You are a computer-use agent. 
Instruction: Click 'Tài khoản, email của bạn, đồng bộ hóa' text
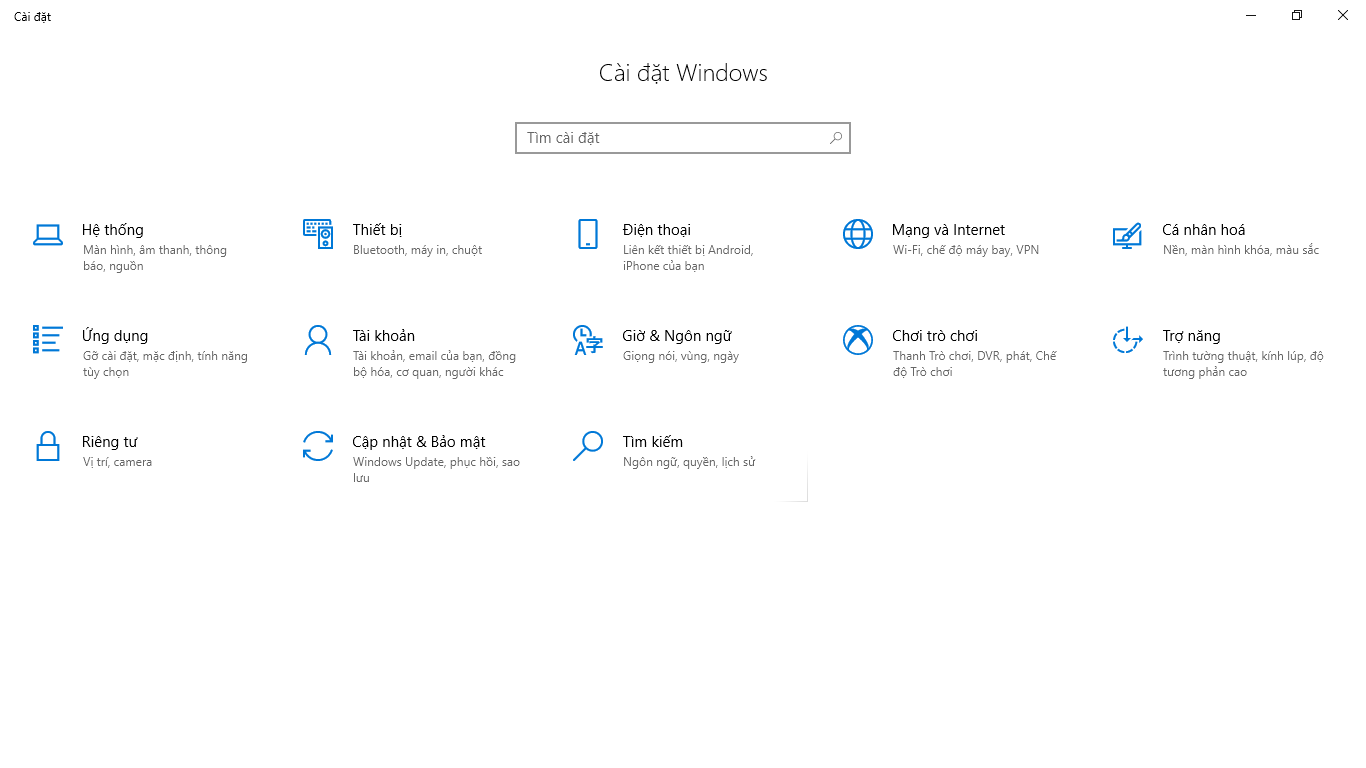coord(435,364)
